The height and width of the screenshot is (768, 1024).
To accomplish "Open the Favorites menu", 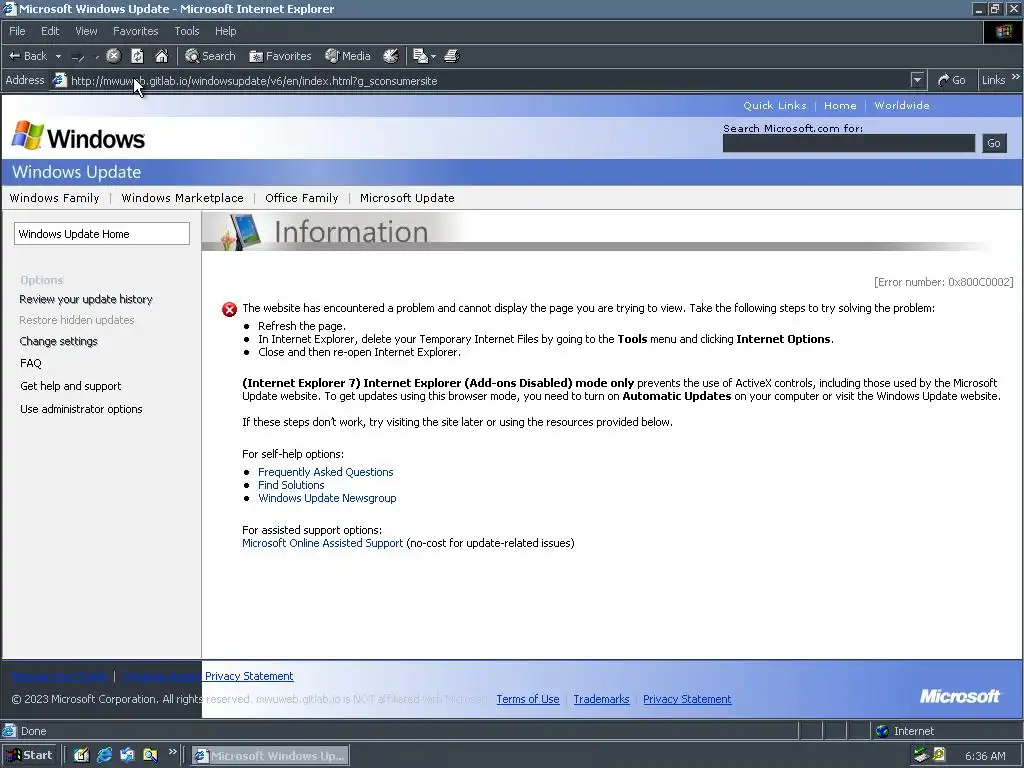I will click(x=135, y=31).
